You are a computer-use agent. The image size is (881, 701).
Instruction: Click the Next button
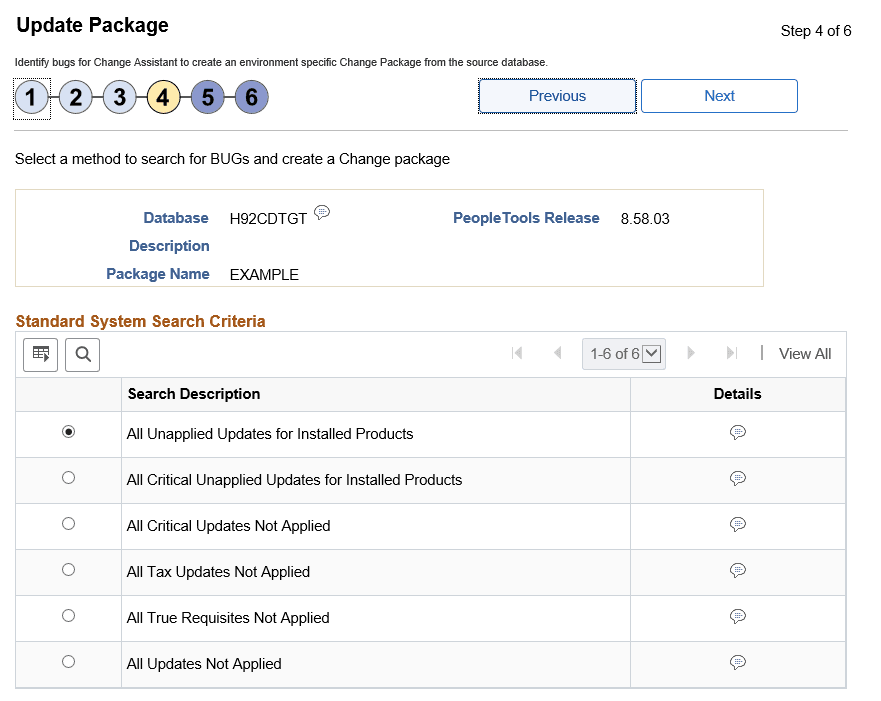(719, 95)
